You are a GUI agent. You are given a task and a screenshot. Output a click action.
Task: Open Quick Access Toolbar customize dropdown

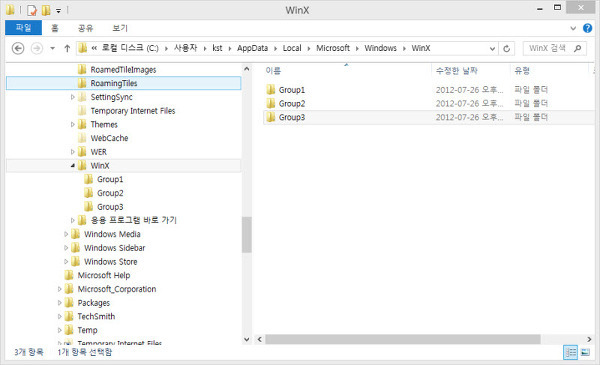(x=59, y=11)
